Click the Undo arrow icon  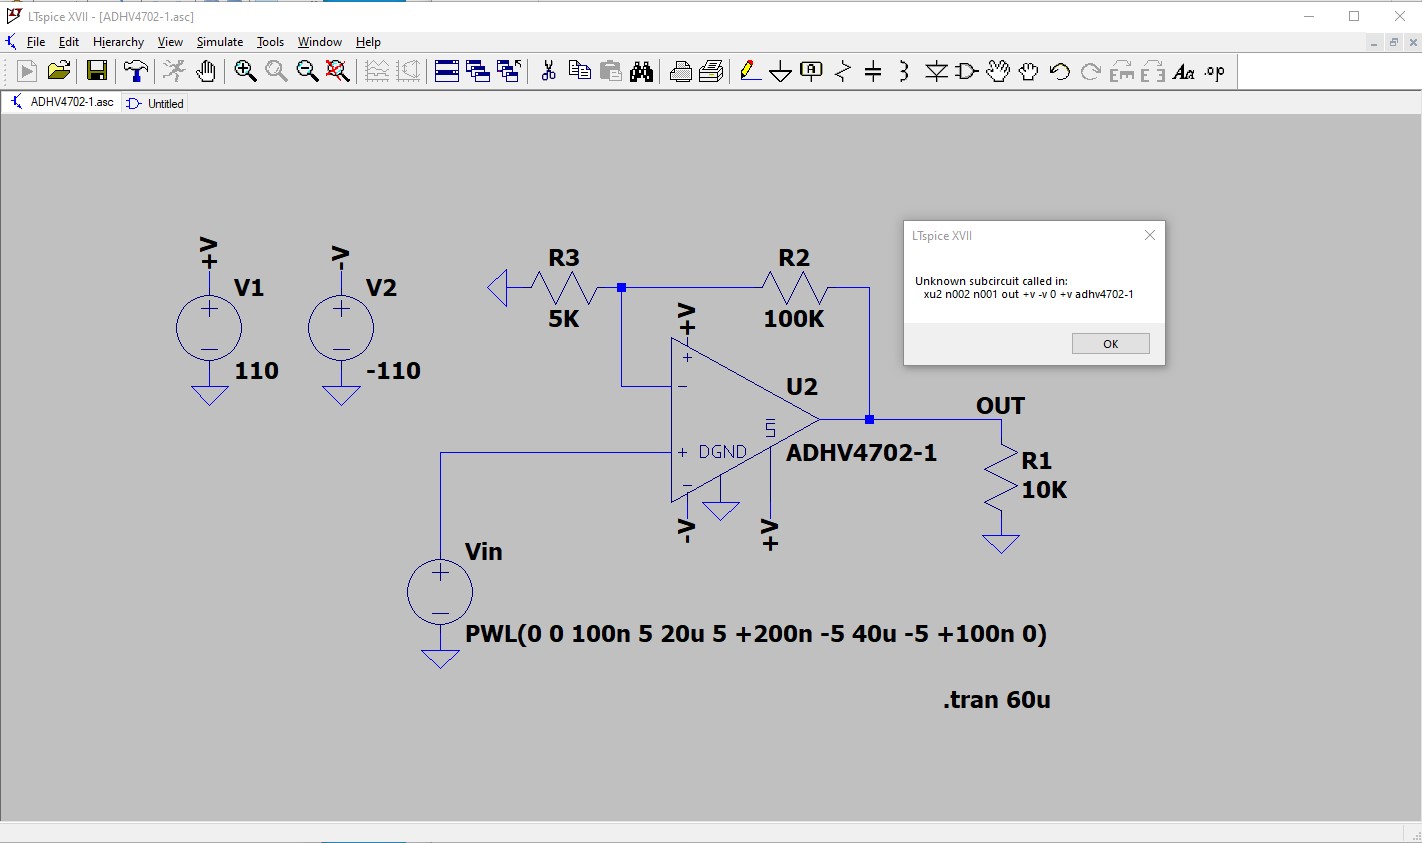1060,71
